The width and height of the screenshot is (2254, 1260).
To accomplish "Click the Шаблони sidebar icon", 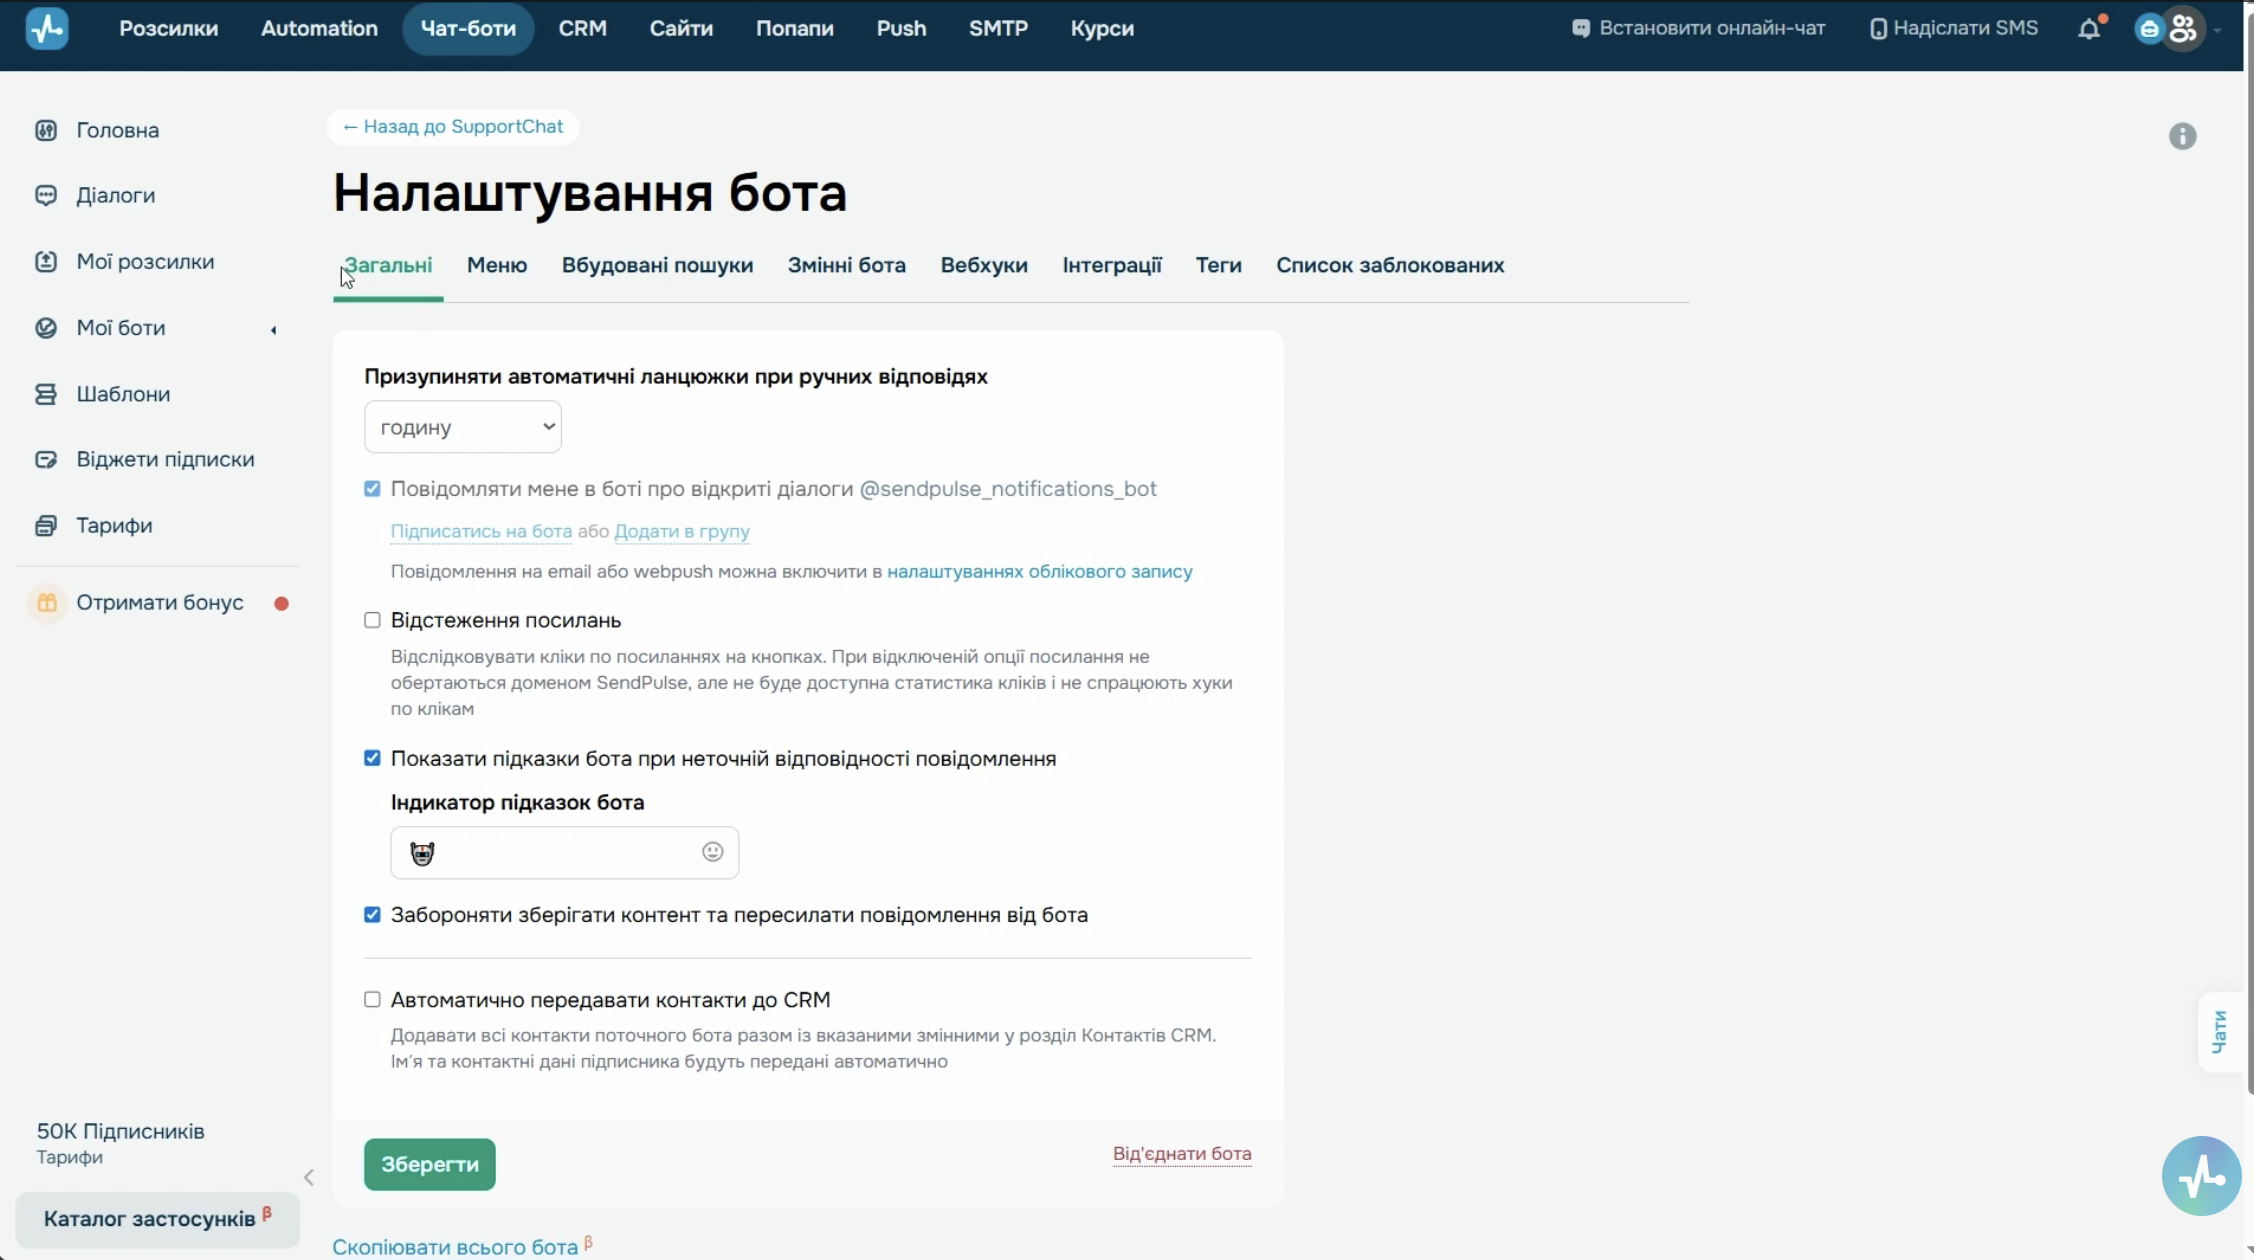I will tap(46, 394).
